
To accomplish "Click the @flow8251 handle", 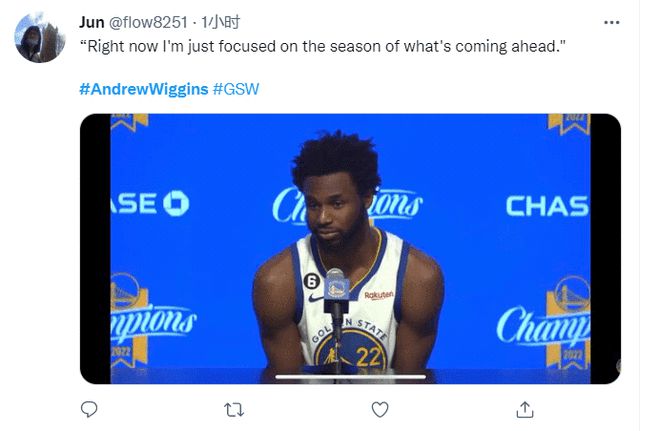I will point(151,21).
